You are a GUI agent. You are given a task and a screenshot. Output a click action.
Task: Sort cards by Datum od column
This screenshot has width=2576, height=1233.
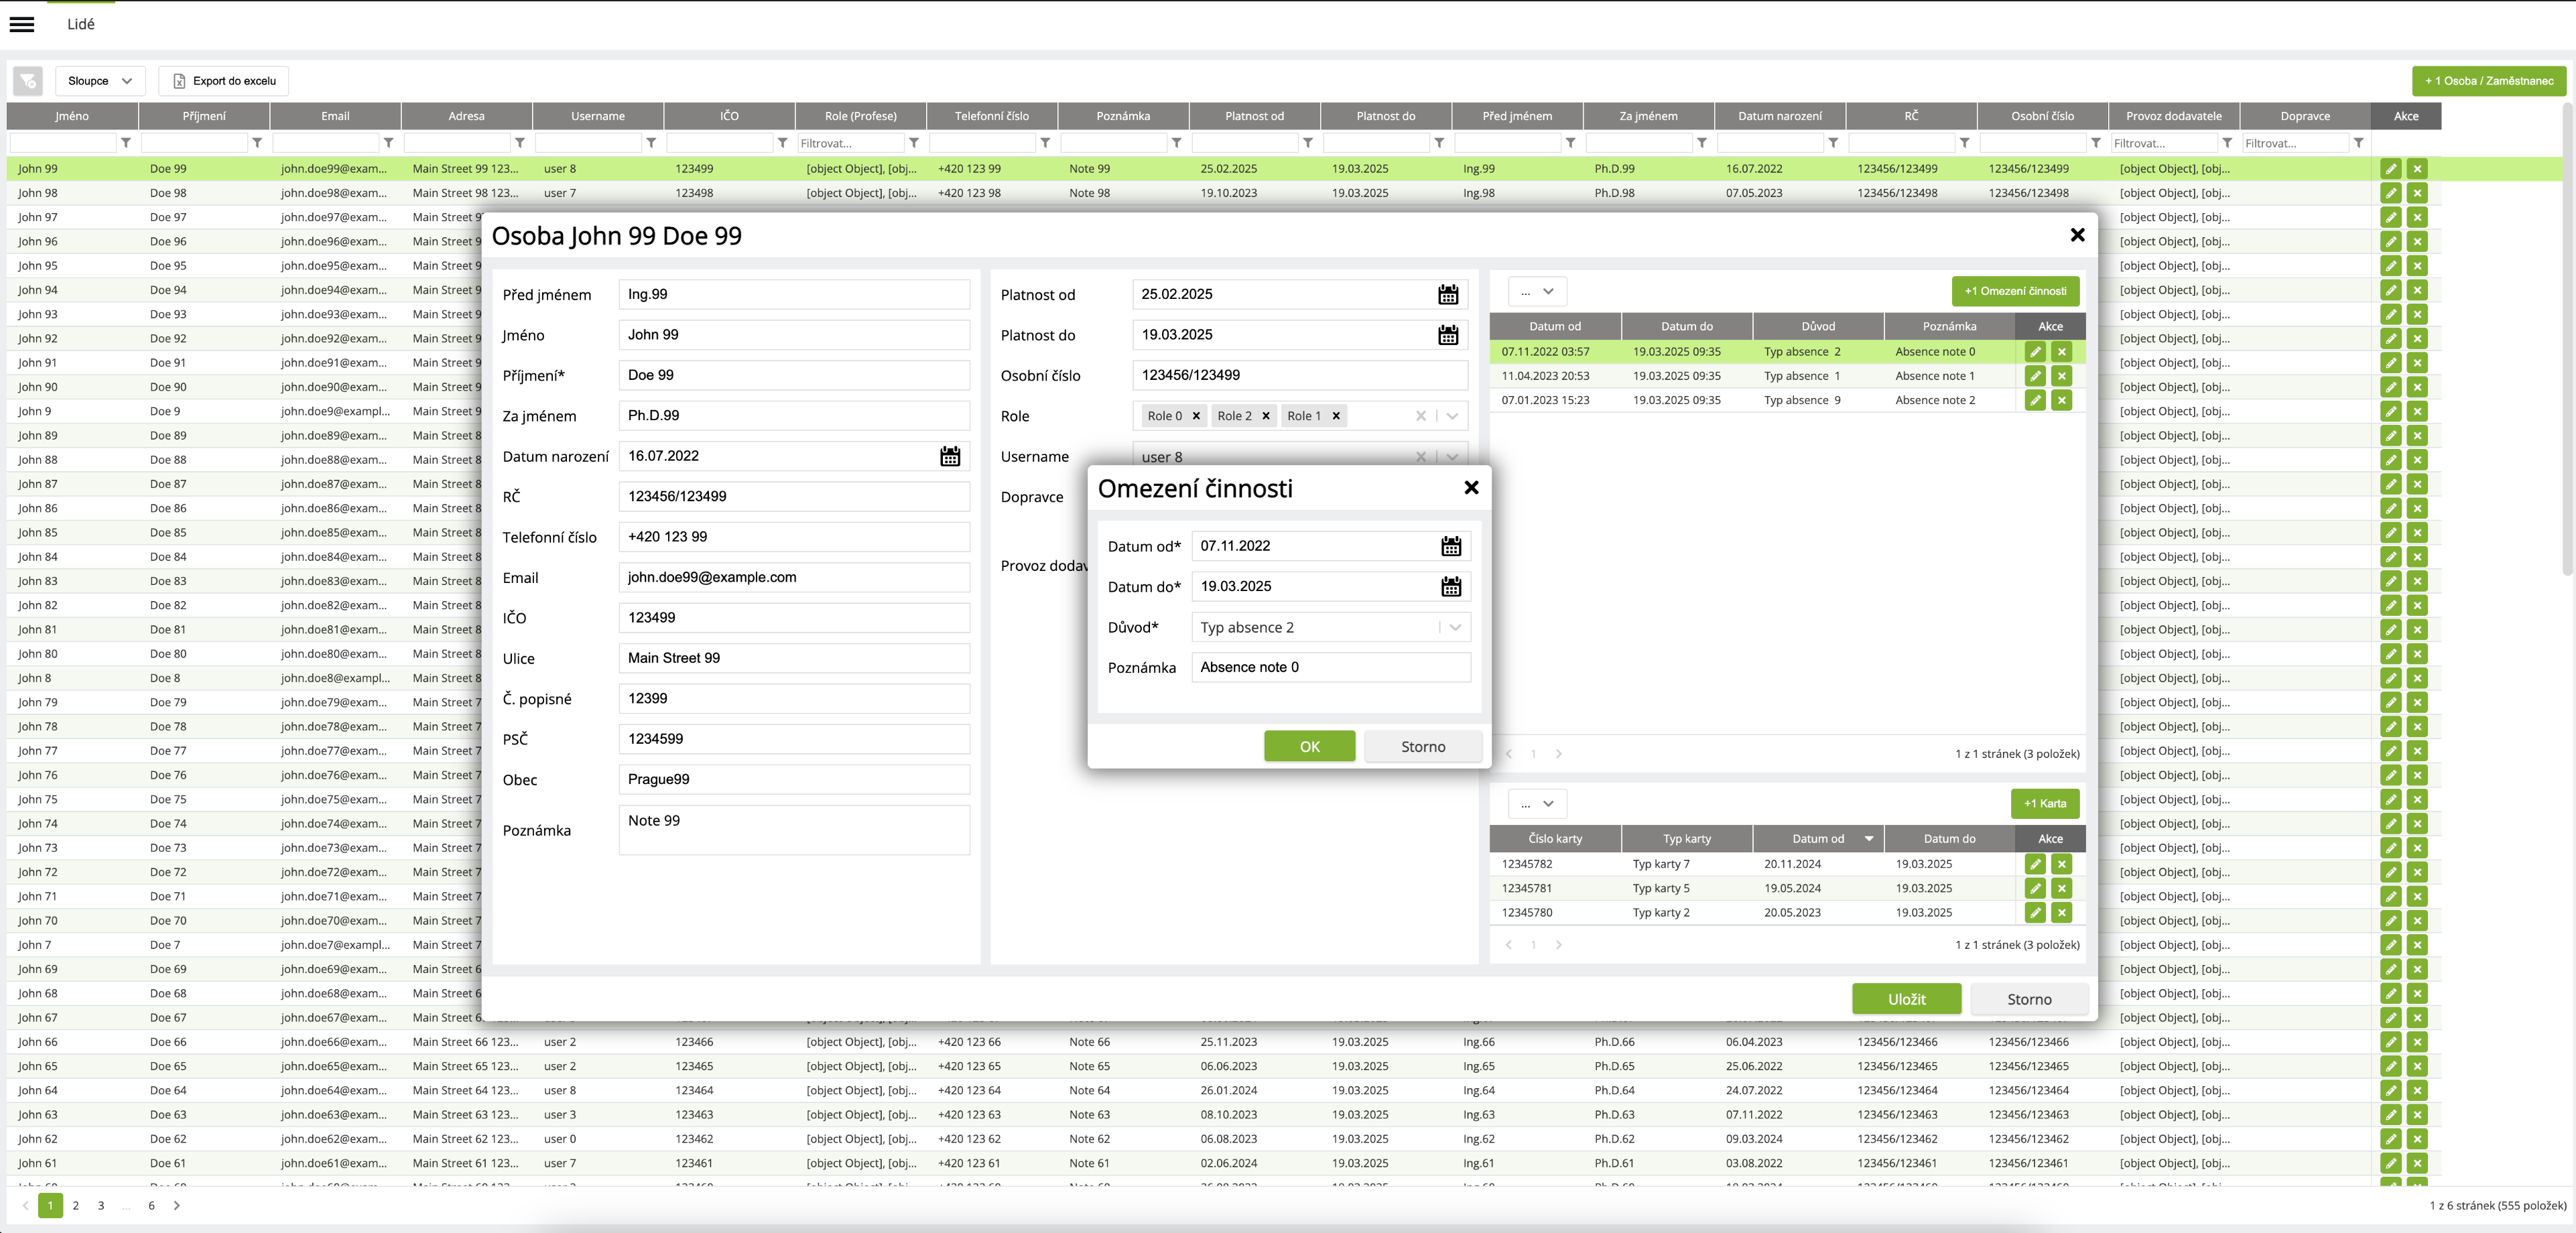(1817, 838)
